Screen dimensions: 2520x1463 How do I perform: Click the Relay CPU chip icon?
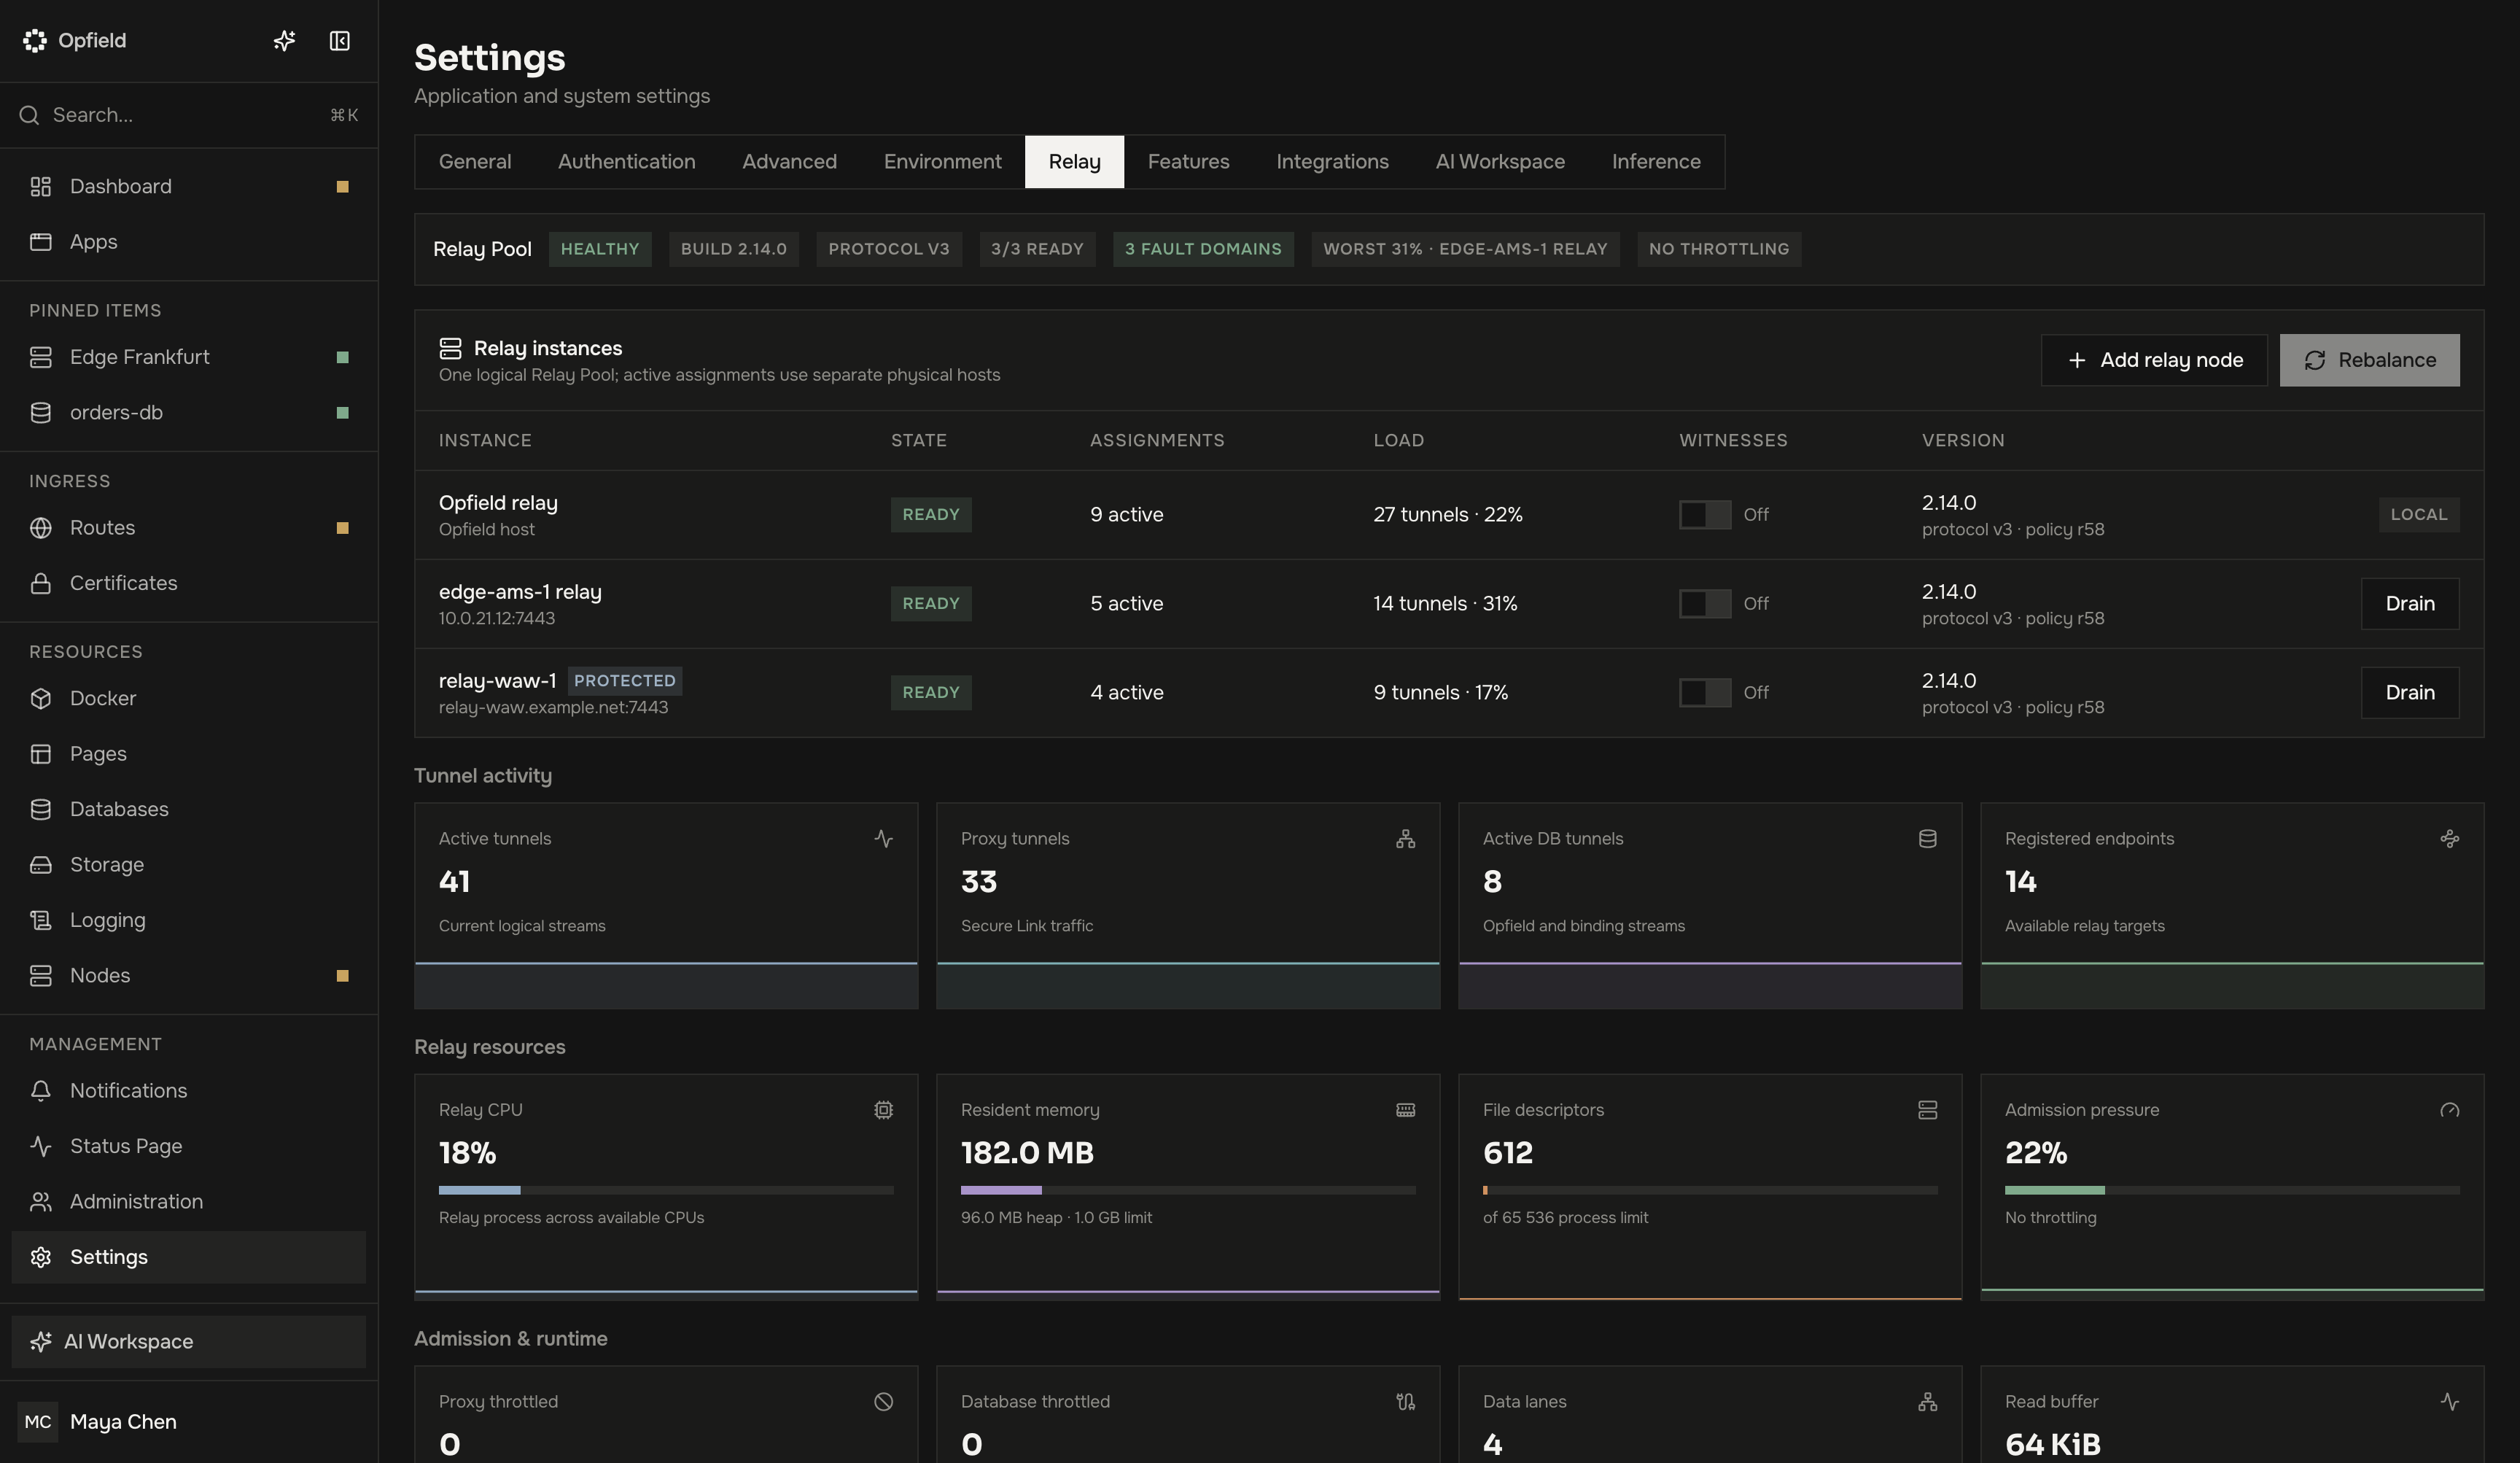tap(884, 1110)
